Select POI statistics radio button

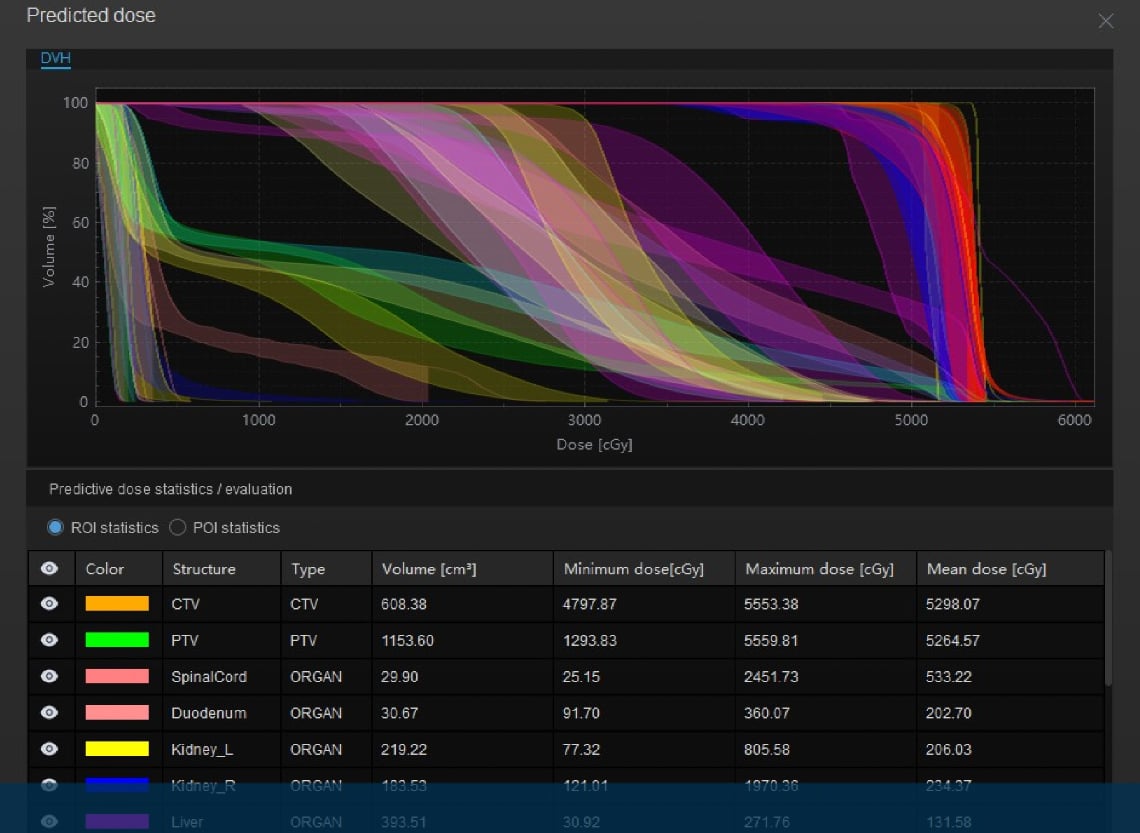pyautogui.click(x=177, y=527)
